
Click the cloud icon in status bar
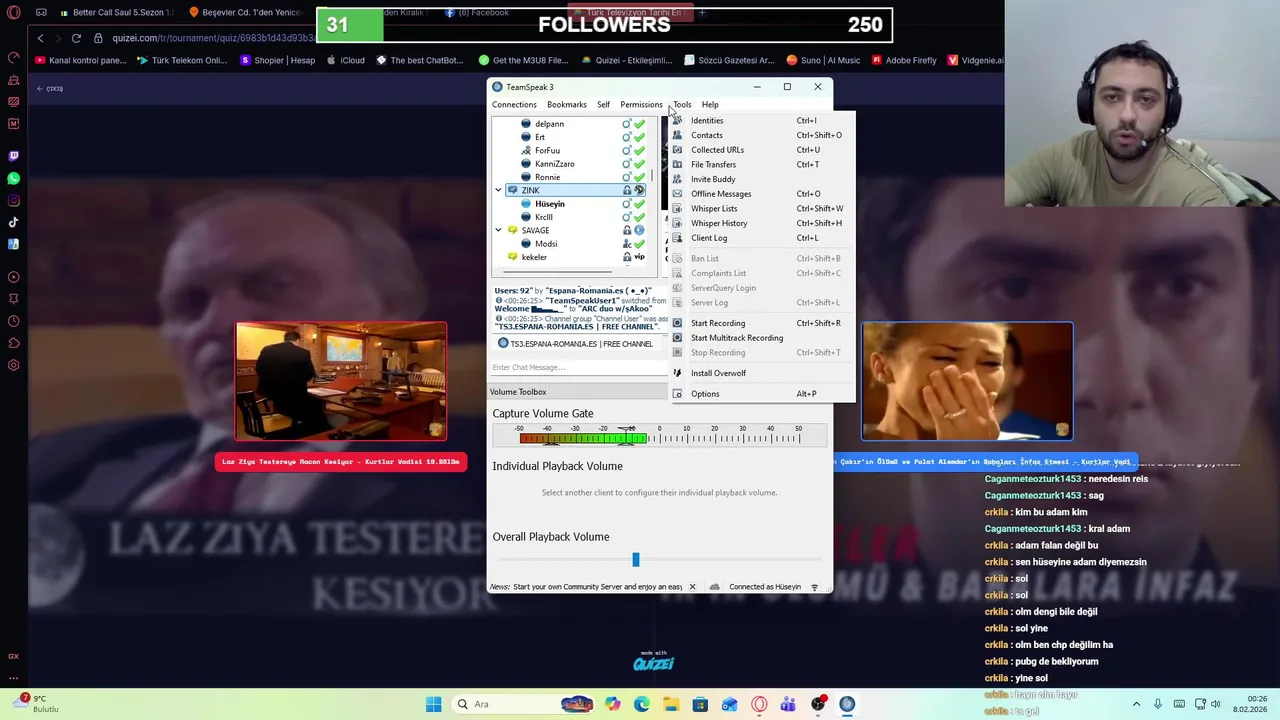click(714, 587)
